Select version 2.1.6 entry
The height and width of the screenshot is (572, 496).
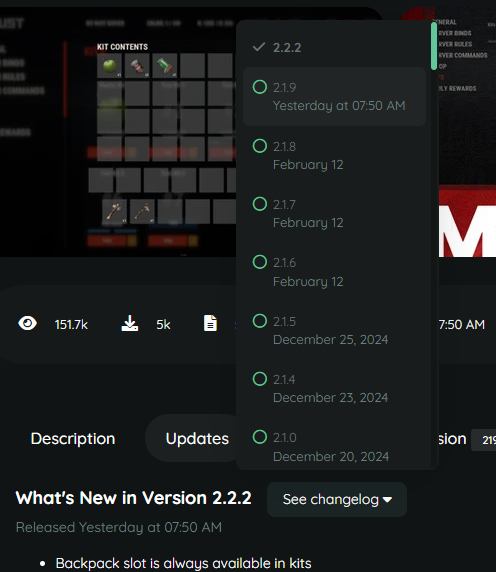pos(334,272)
